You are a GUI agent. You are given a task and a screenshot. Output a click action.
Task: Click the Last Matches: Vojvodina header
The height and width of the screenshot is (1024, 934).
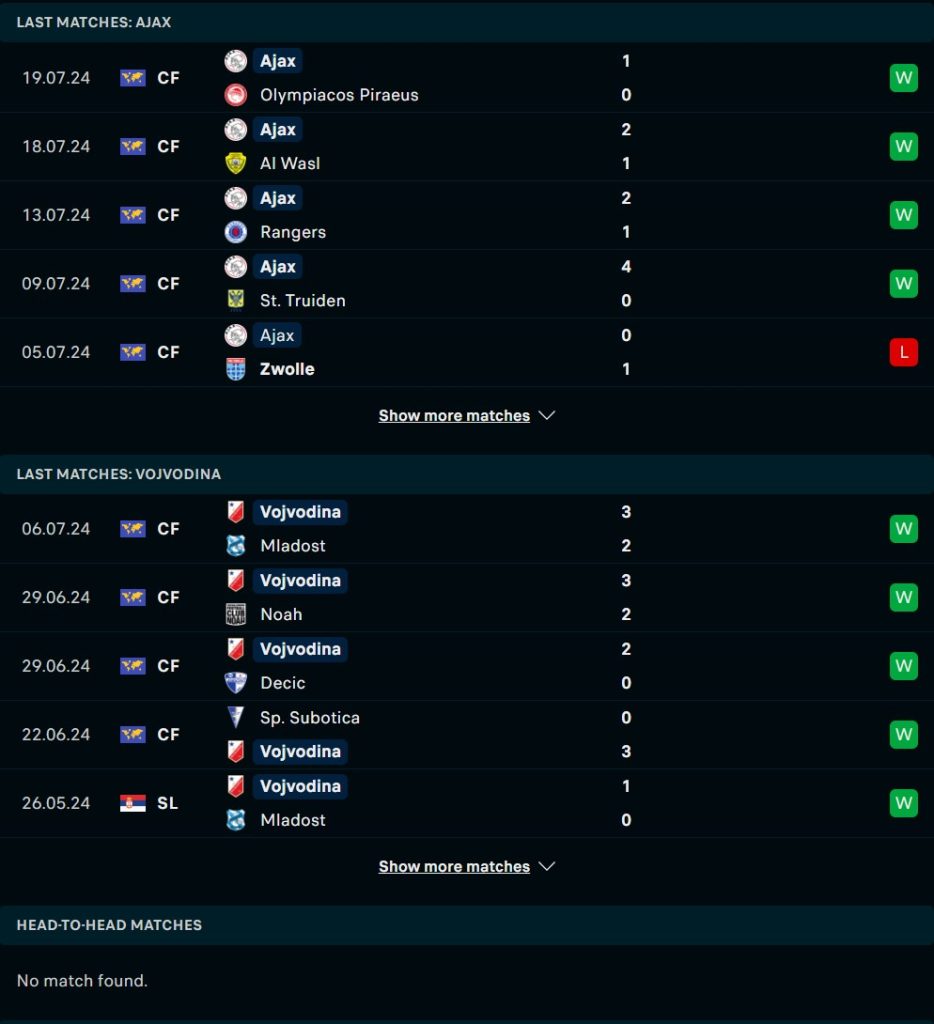[x=119, y=474]
